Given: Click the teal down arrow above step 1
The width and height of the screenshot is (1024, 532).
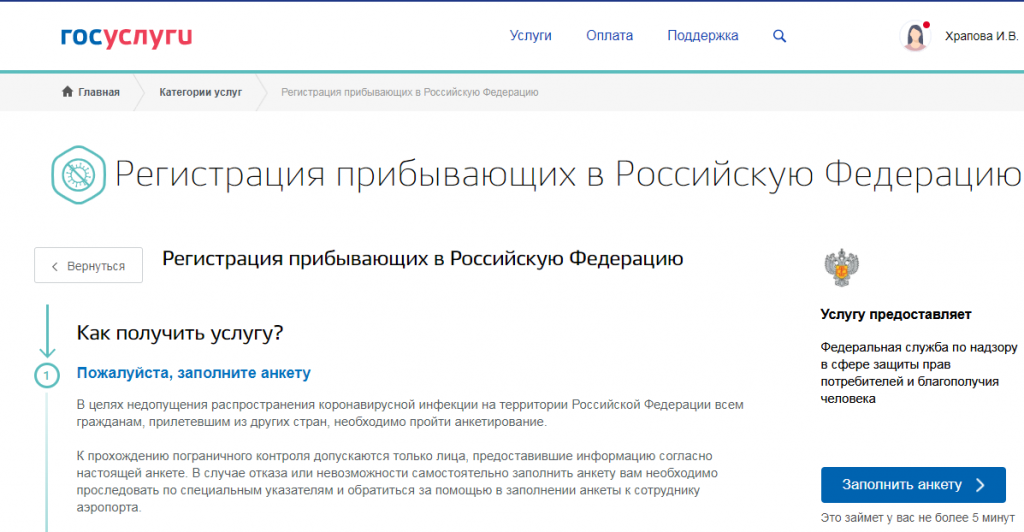Looking at the screenshot, I should click(46, 335).
